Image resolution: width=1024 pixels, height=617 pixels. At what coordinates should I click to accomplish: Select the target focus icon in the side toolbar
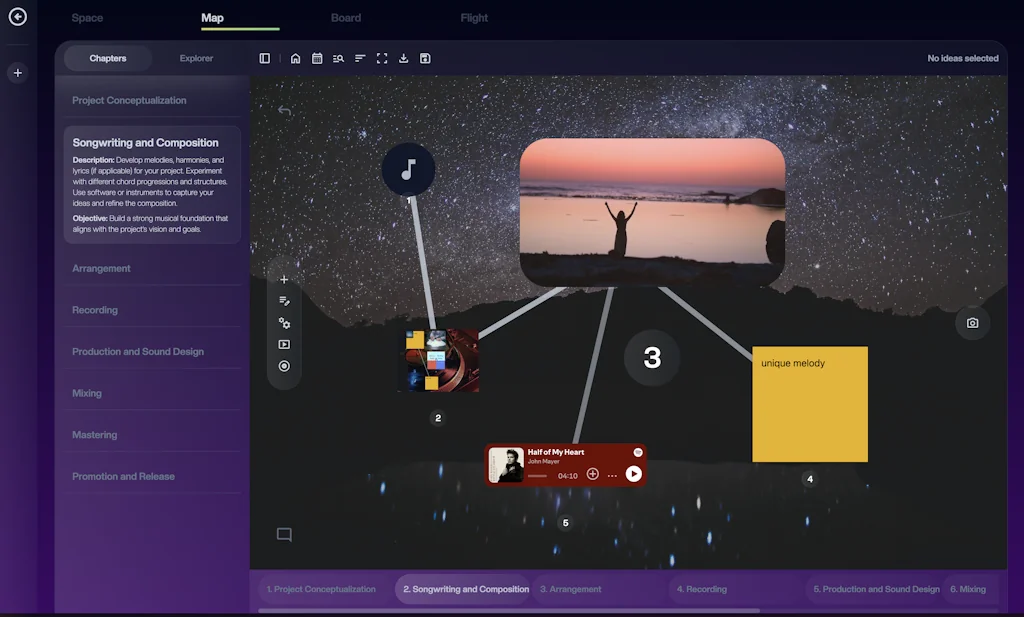pos(284,366)
